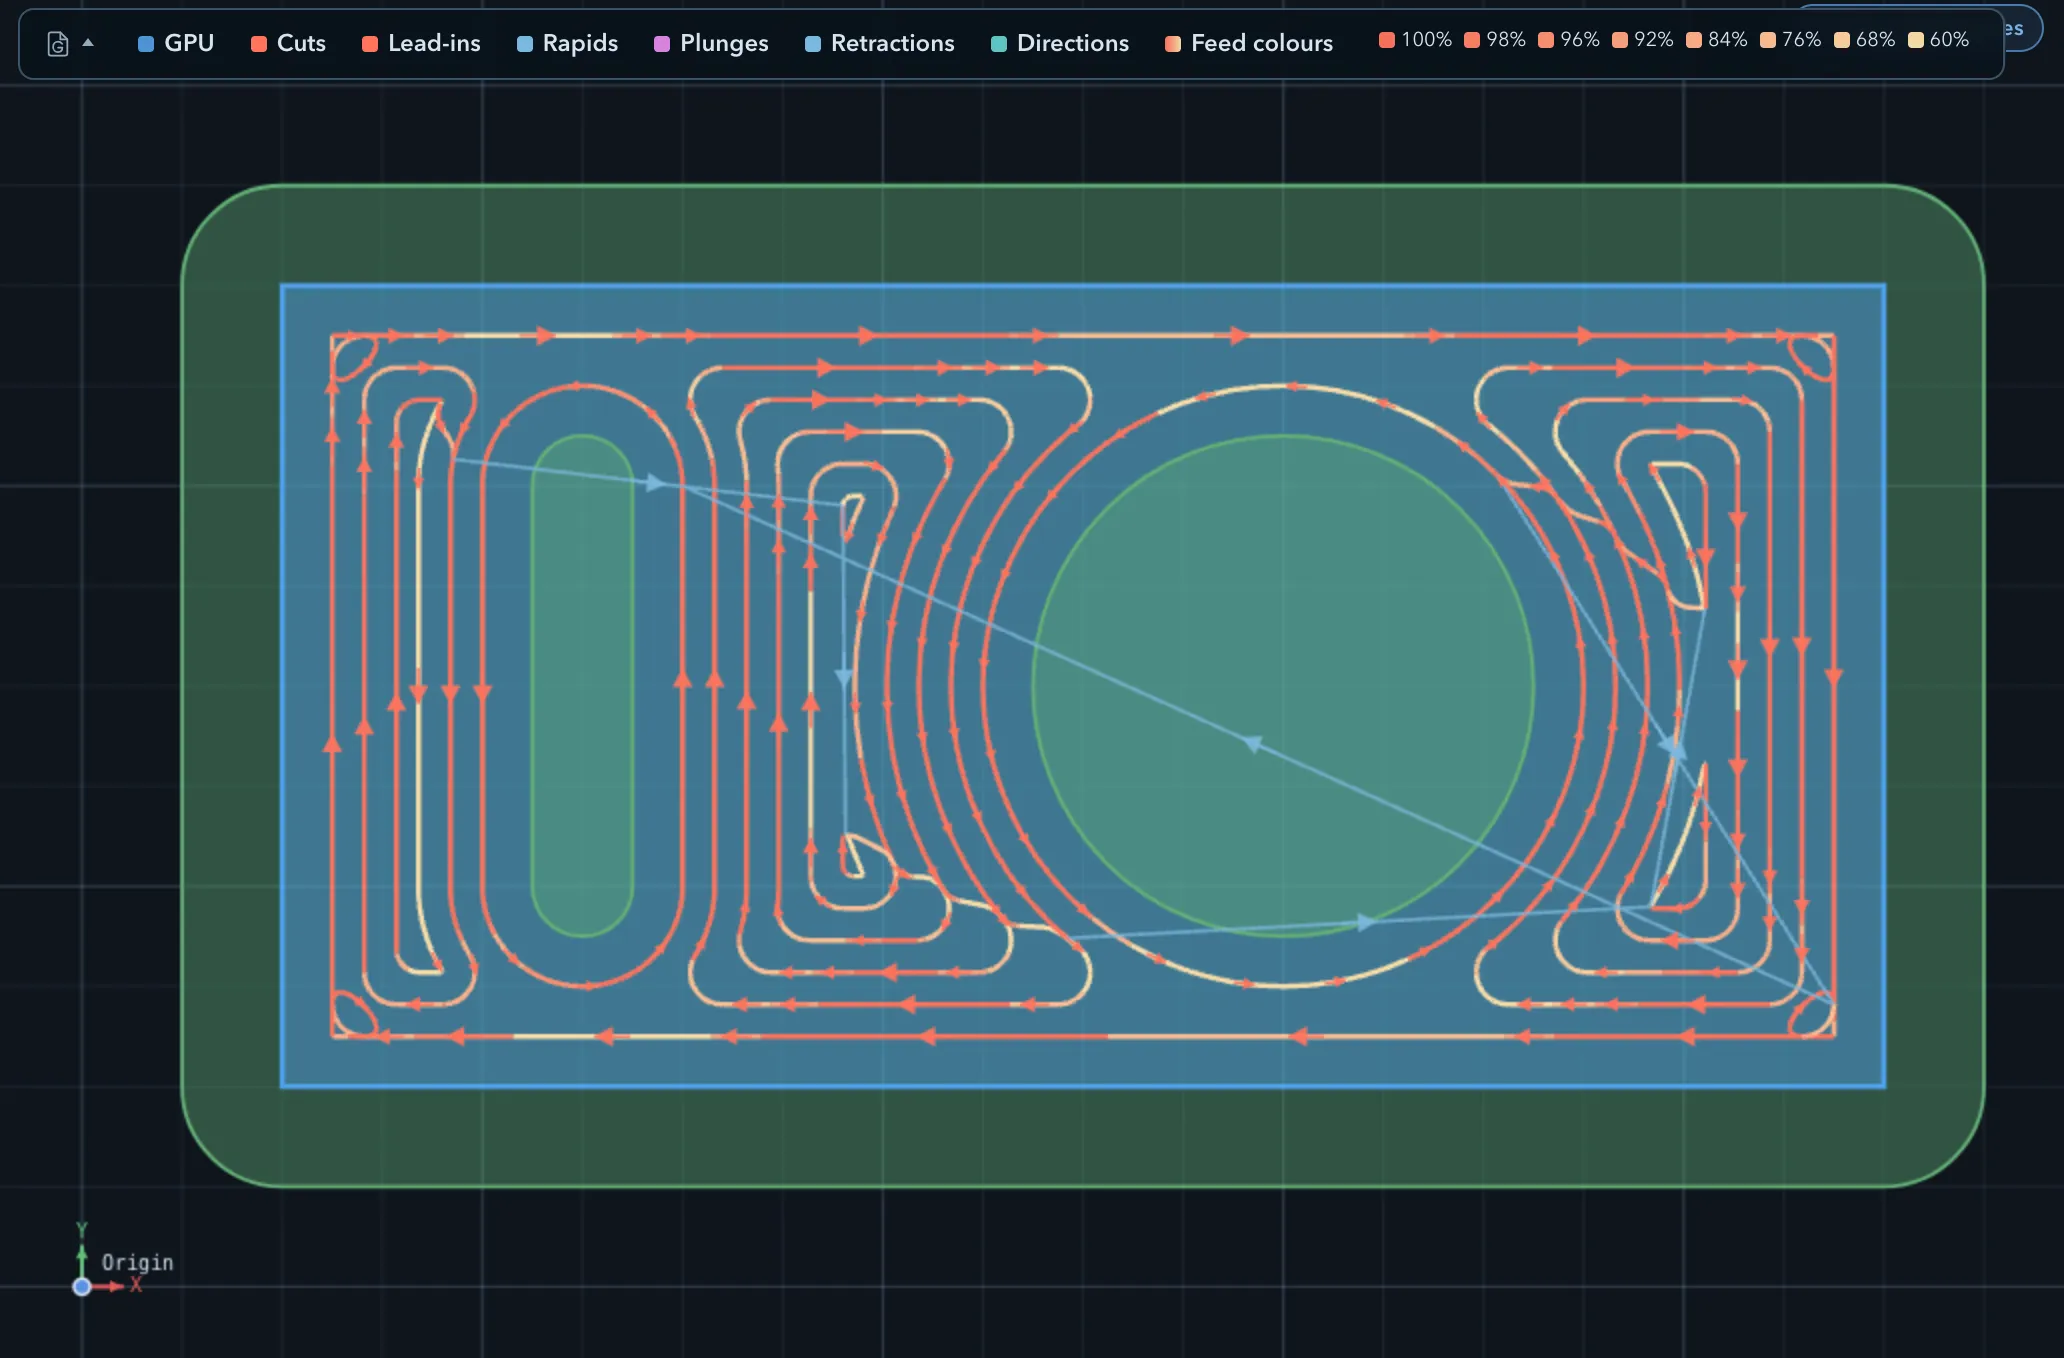The height and width of the screenshot is (1358, 2064).
Task: Click the Origin marker point
Action: pos(82,1287)
